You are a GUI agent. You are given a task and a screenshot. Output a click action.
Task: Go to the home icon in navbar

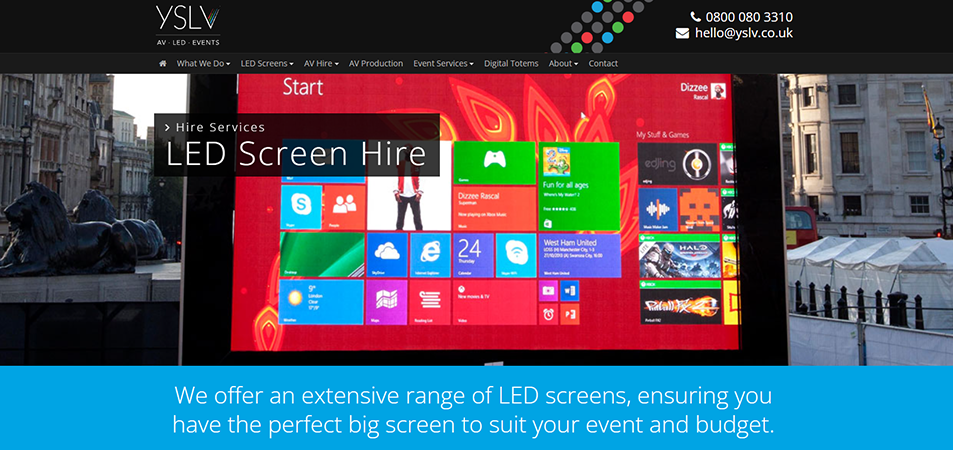pyautogui.click(x=162, y=63)
